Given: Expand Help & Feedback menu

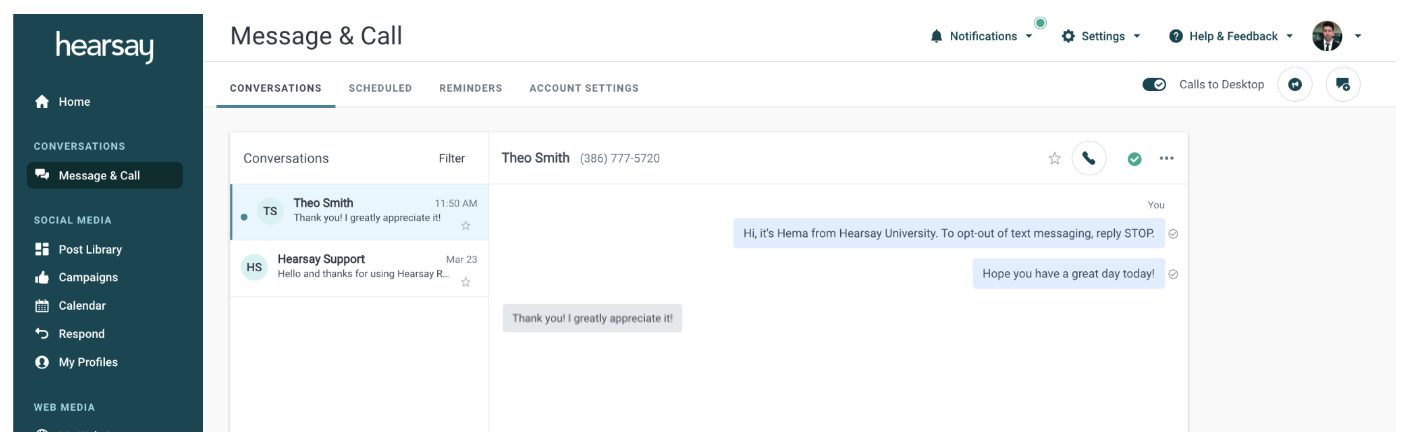Looking at the screenshot, I should [x=1231, y=36].
